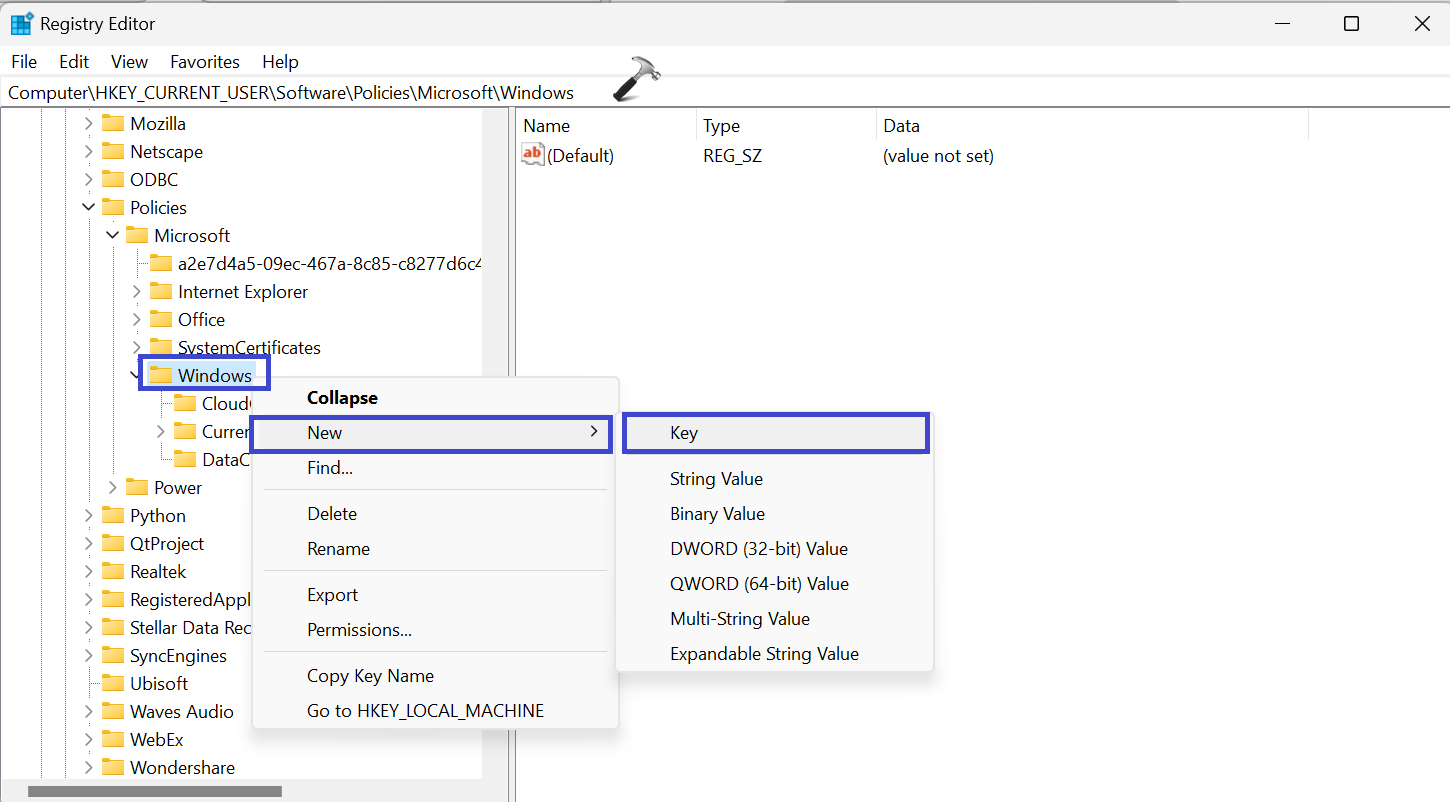Open the New submenu in context menu
The width and height of the screenshot is (1450, 802).
point(431,433)
